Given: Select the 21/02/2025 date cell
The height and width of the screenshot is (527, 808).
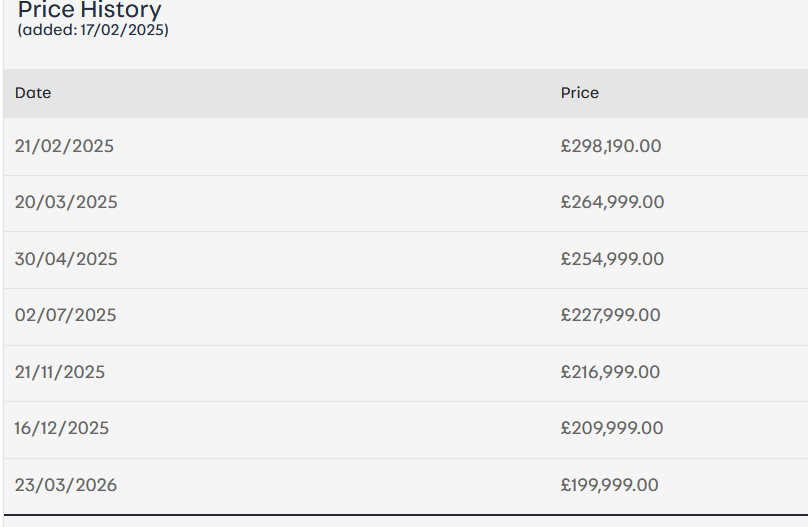Looking at the screenshot, I should [x=64, y=146].
